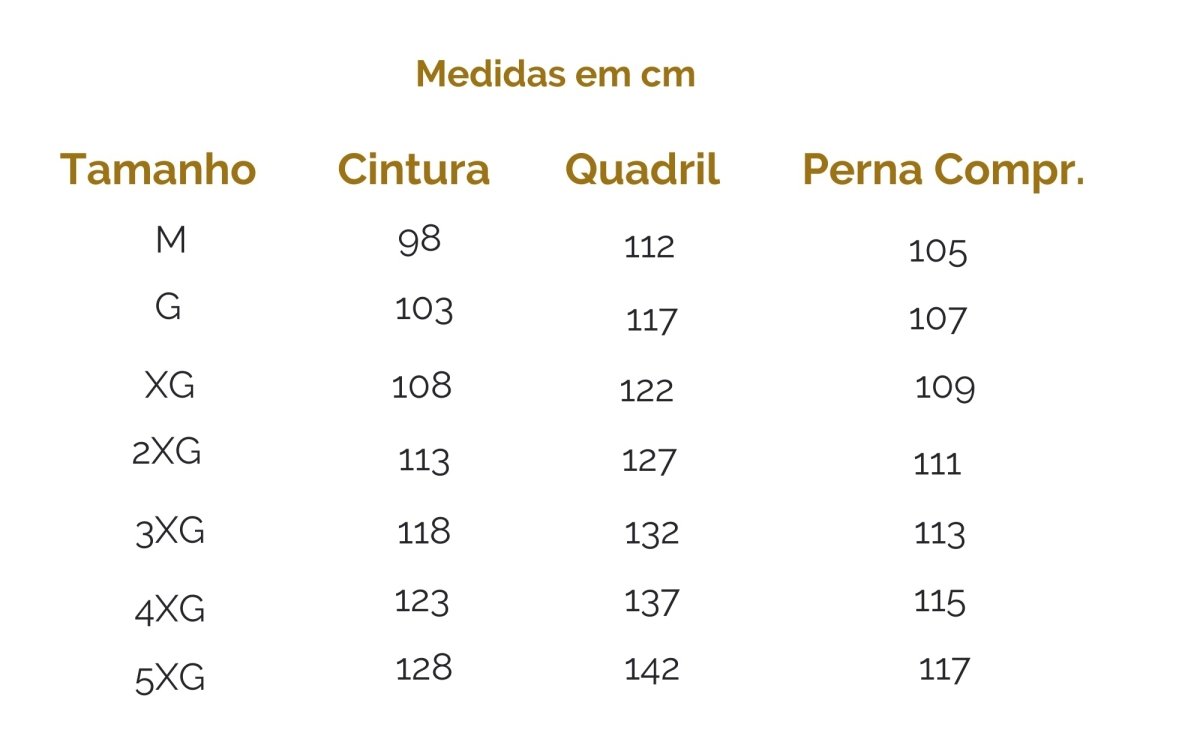This screenshot has width=1200, height=733.
Task: Select the 3XG size label
Action: [x=170, y=531]
